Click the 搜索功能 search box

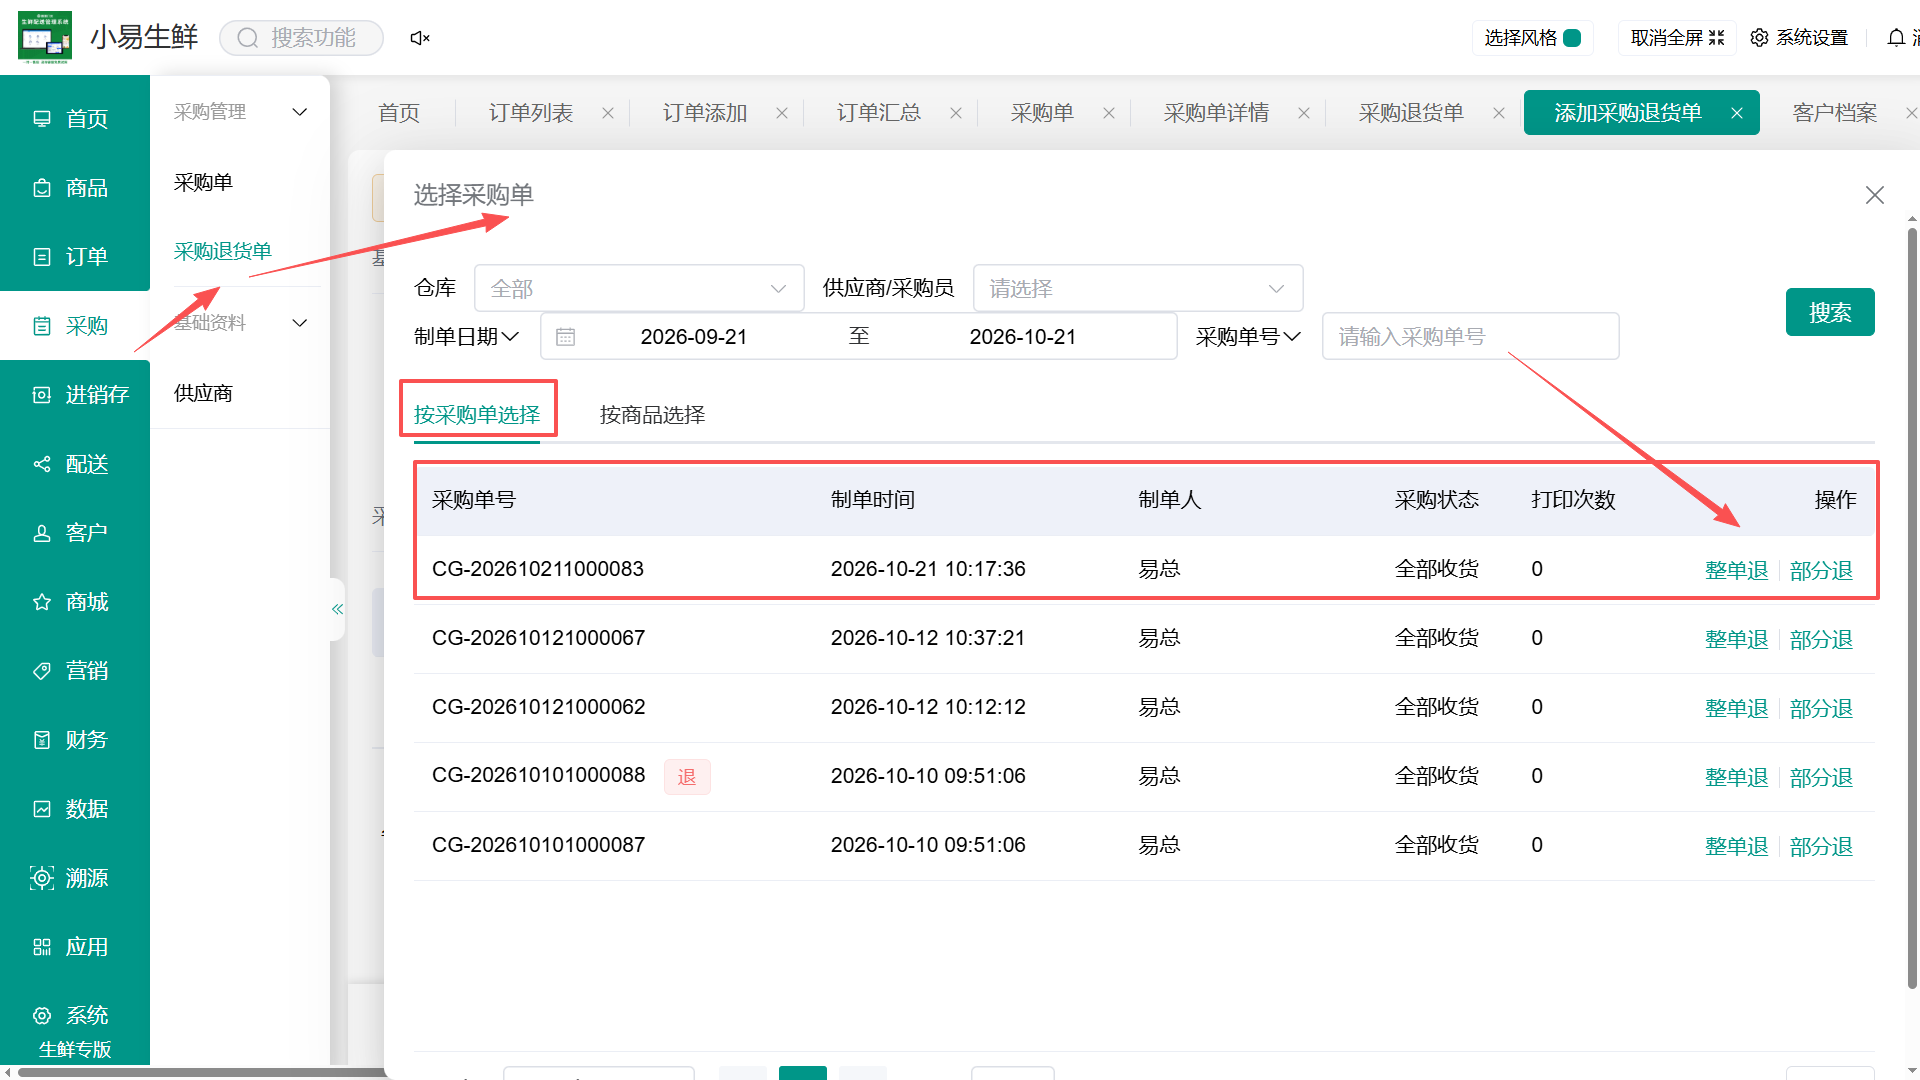pos(301,38)
